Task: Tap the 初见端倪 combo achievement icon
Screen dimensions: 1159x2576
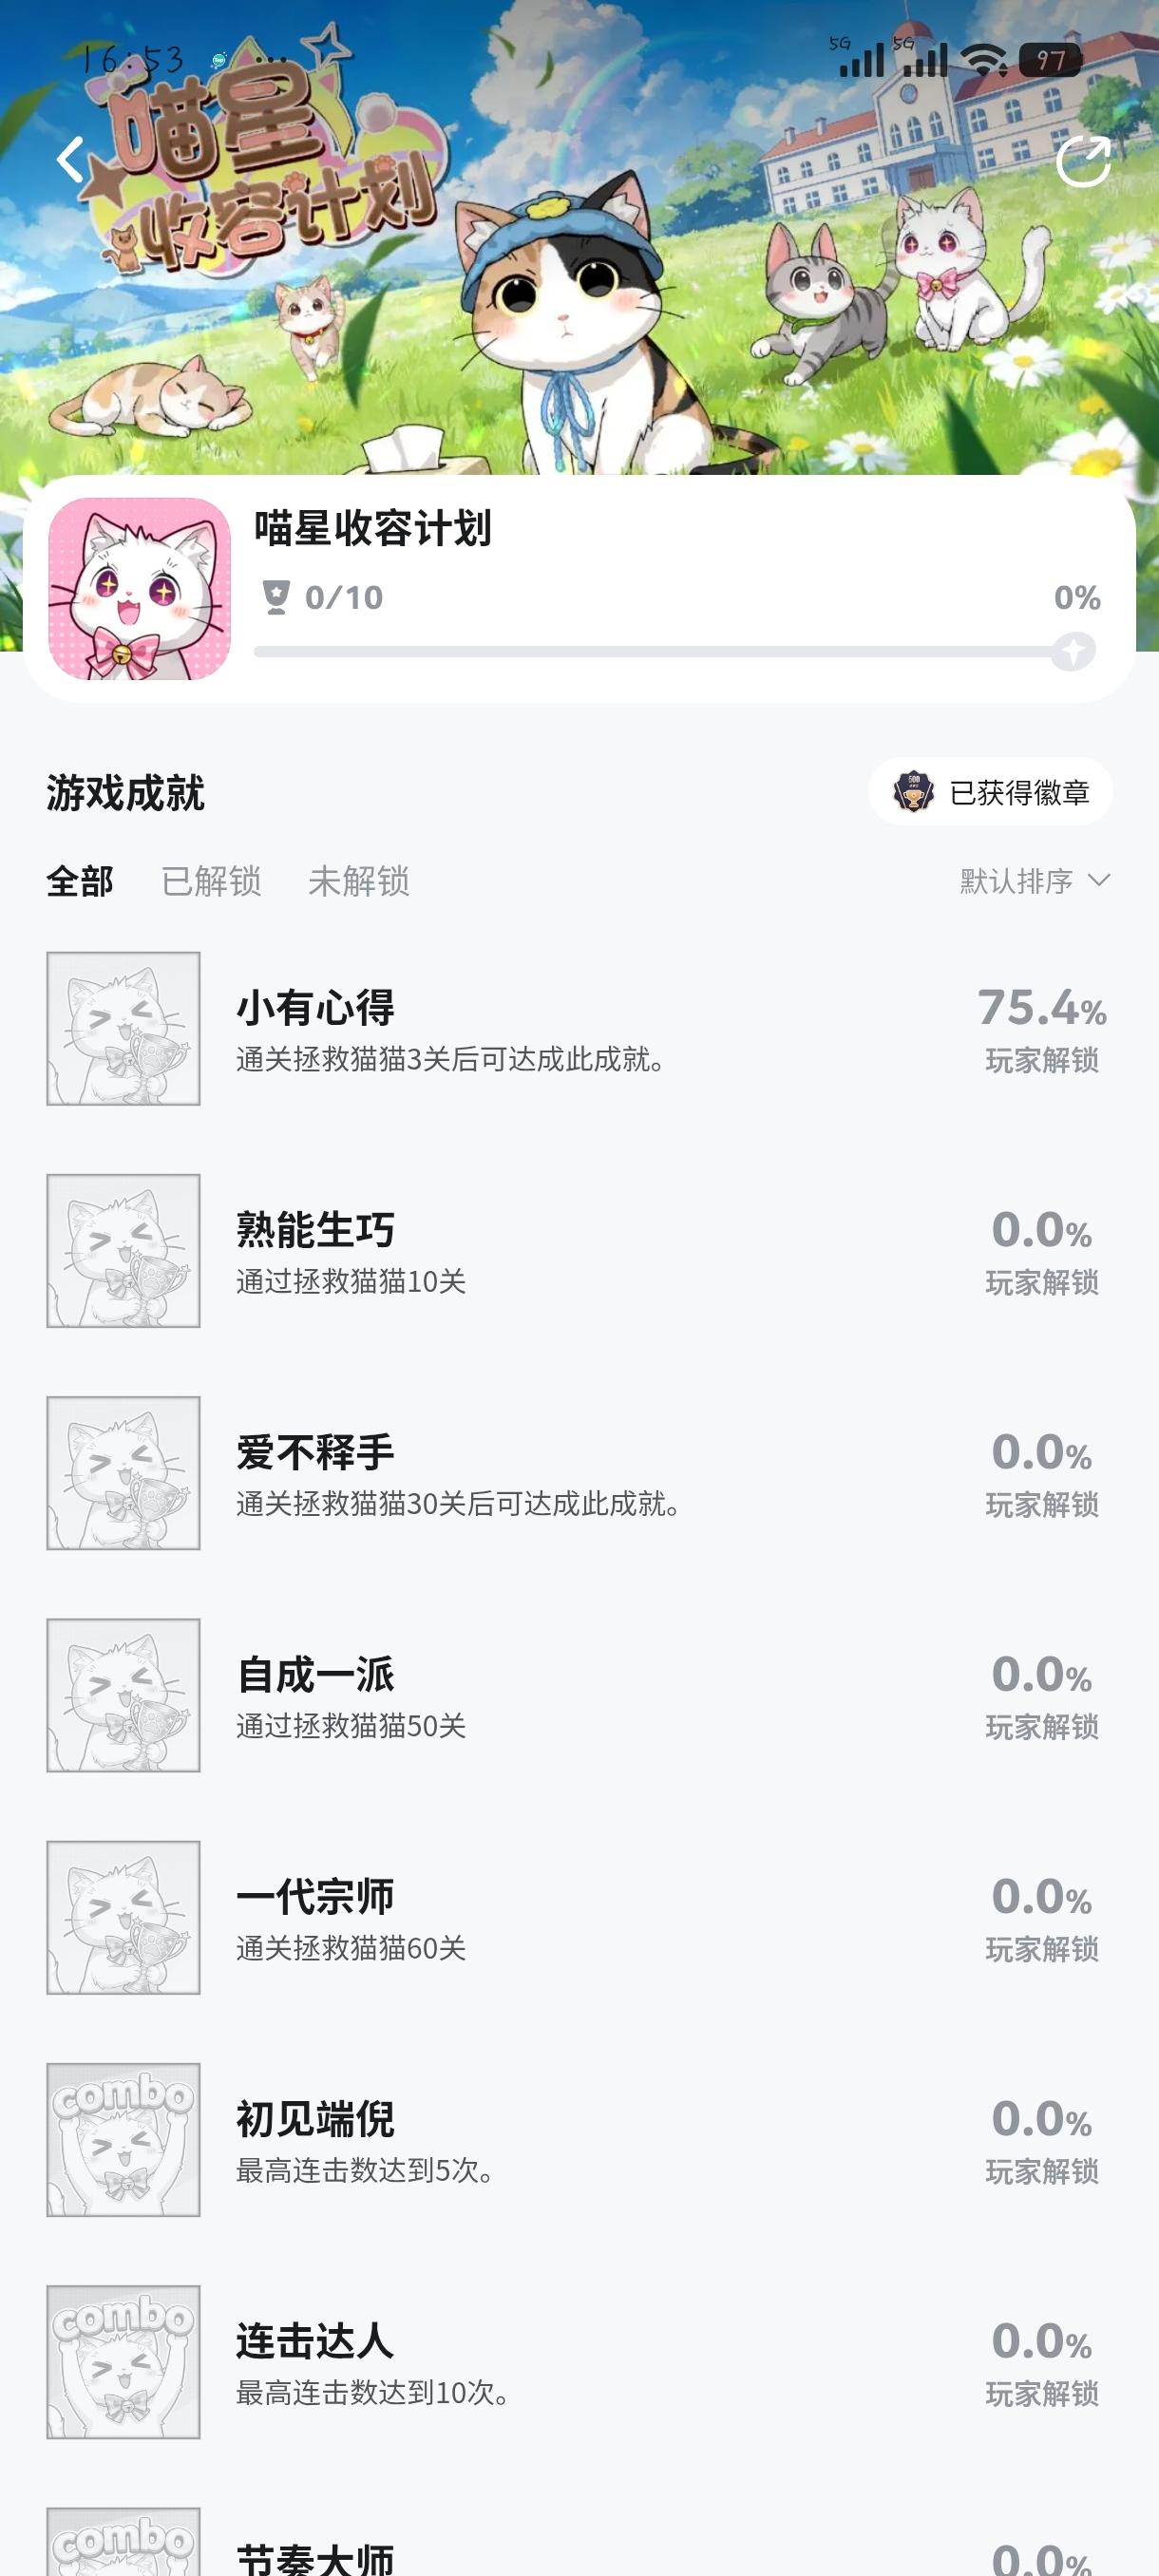Action: click(x=124, y=2139)
